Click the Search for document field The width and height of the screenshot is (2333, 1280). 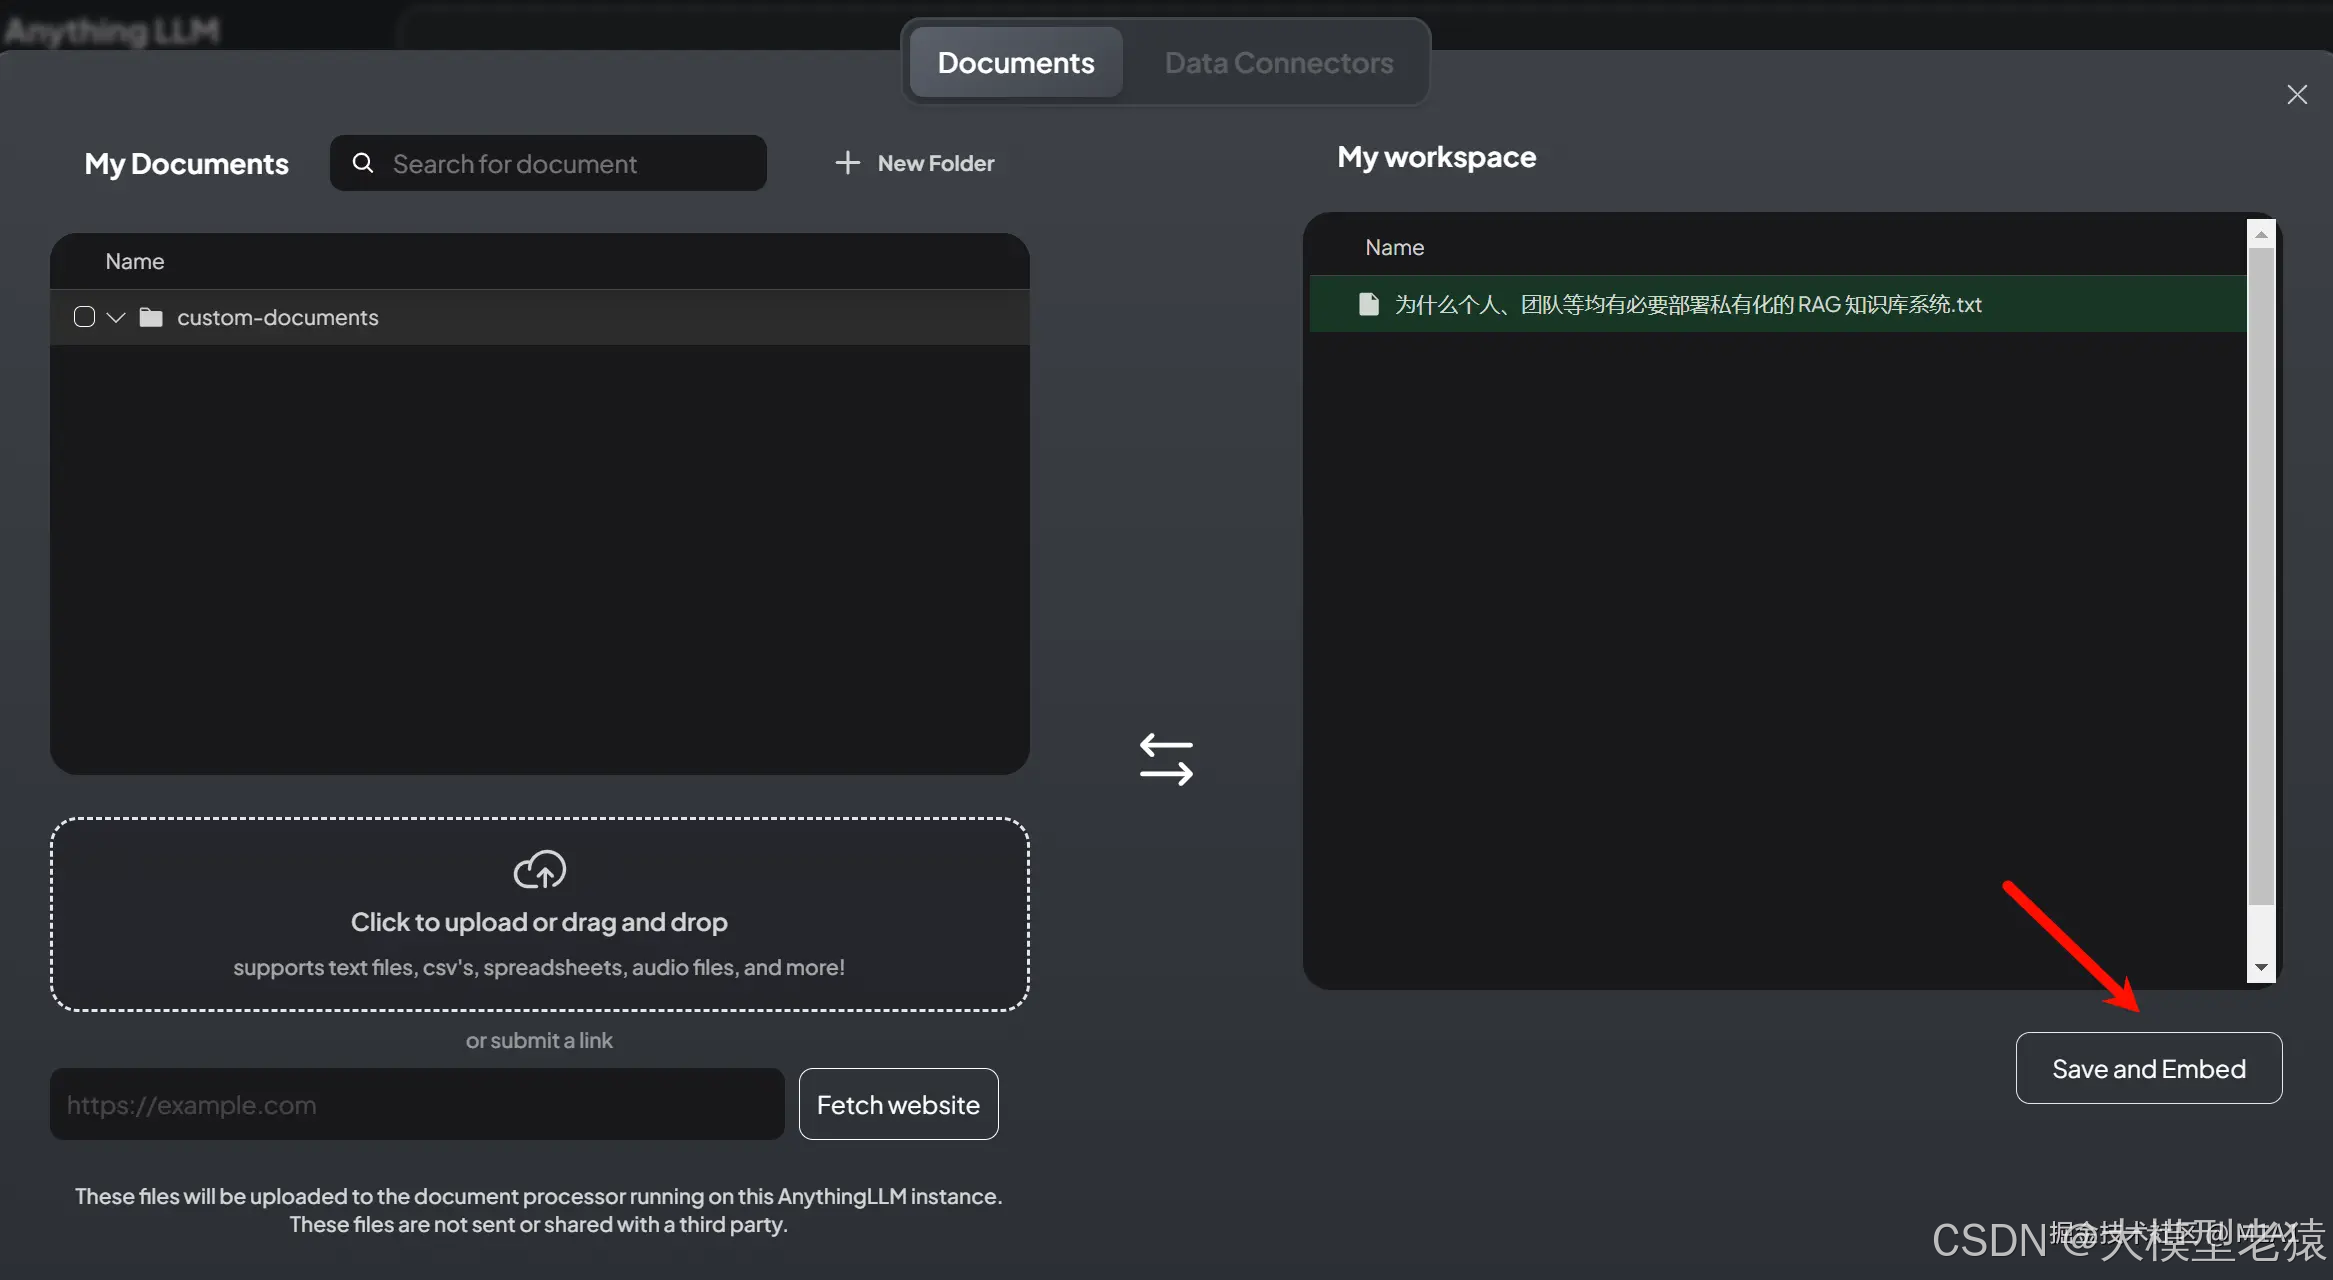click(548, 163)
